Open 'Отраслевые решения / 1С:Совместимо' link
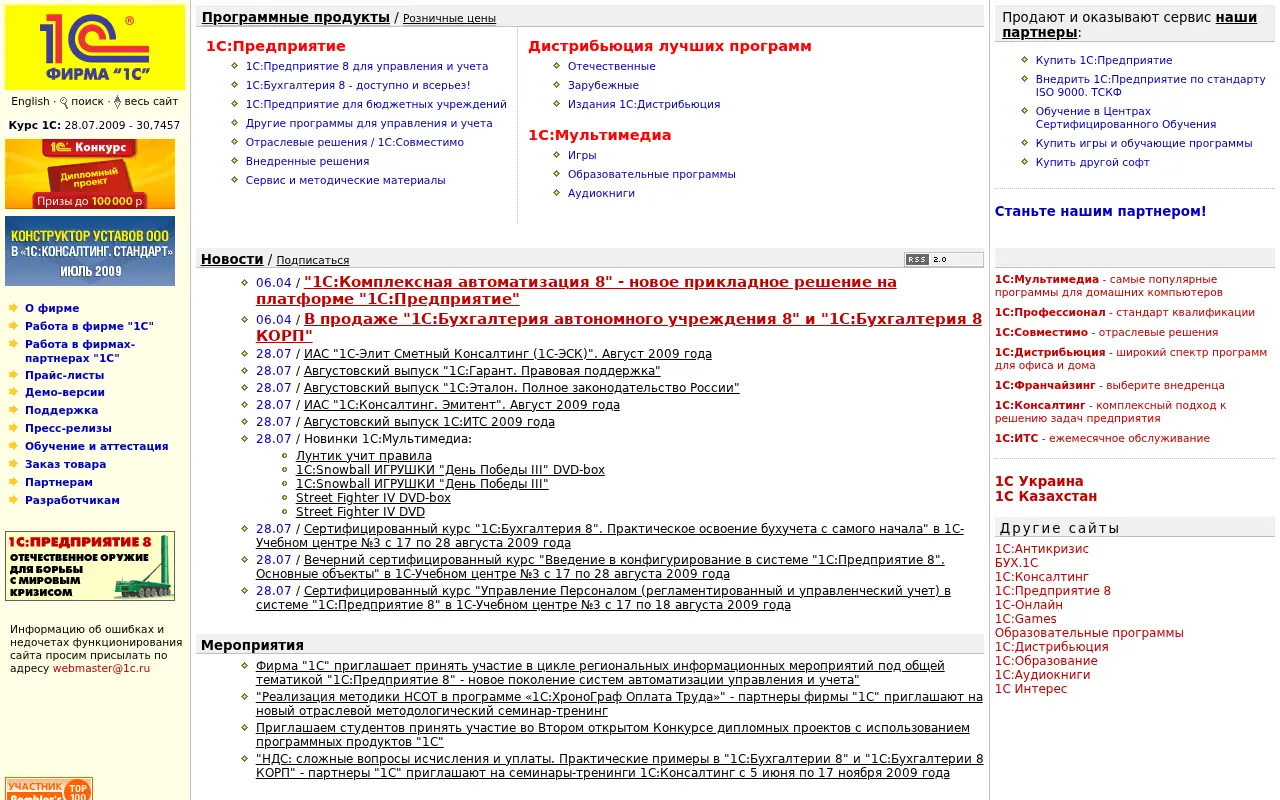 coord(355,143)
